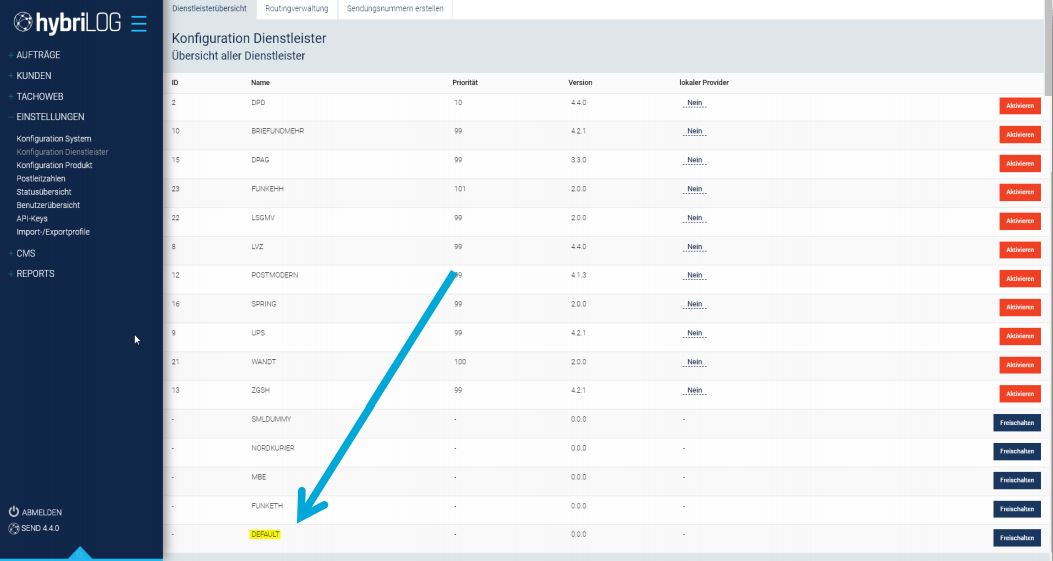Click Freischalten for DEFAULT
This screenshot has width=1053, height=561.
click(x=1017, y=538)
